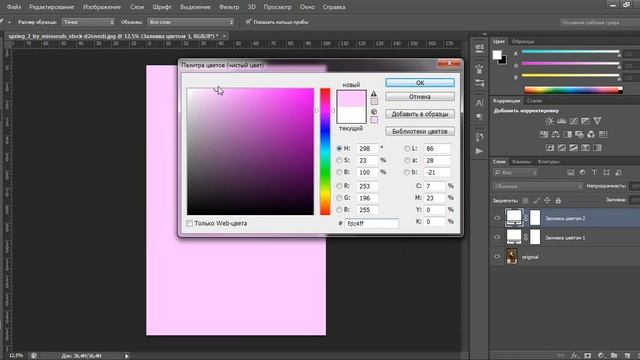Add a Color Balance adjustment (scales icon)
Screen dimensions: 640x360
pyautogui.click(x=556, y=134)
